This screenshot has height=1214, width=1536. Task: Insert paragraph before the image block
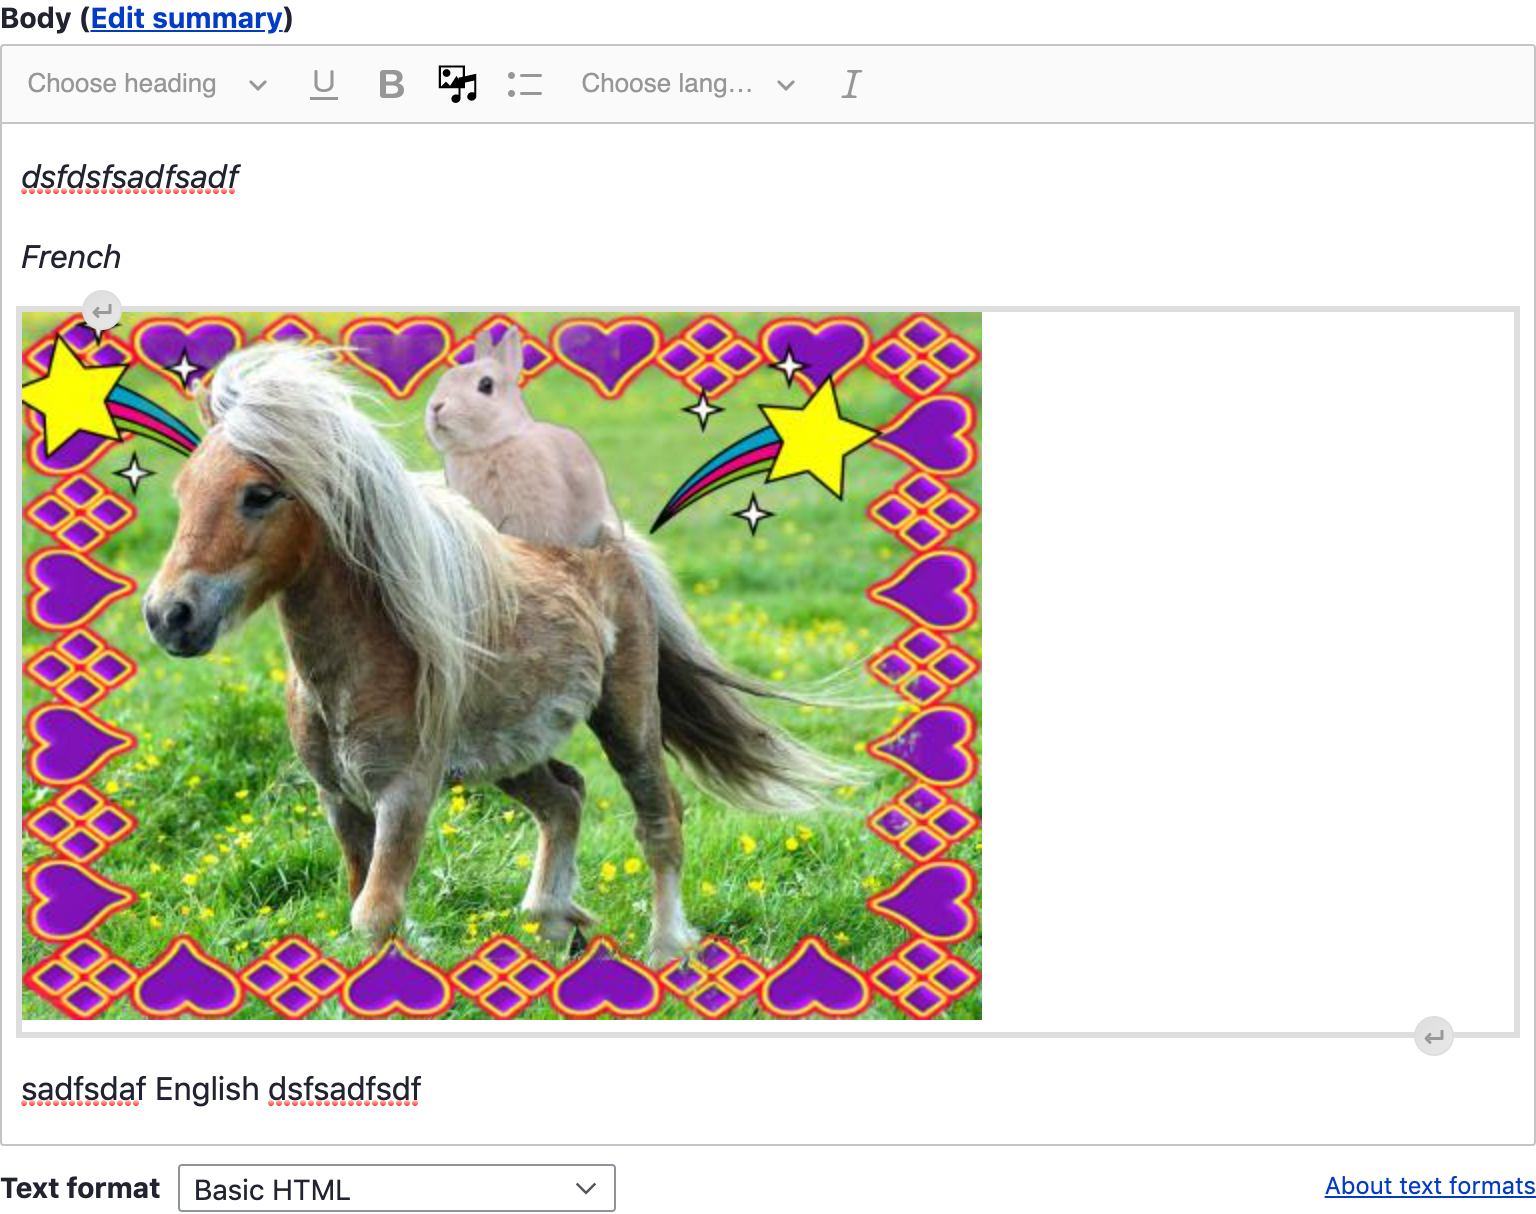pos(102,311)
